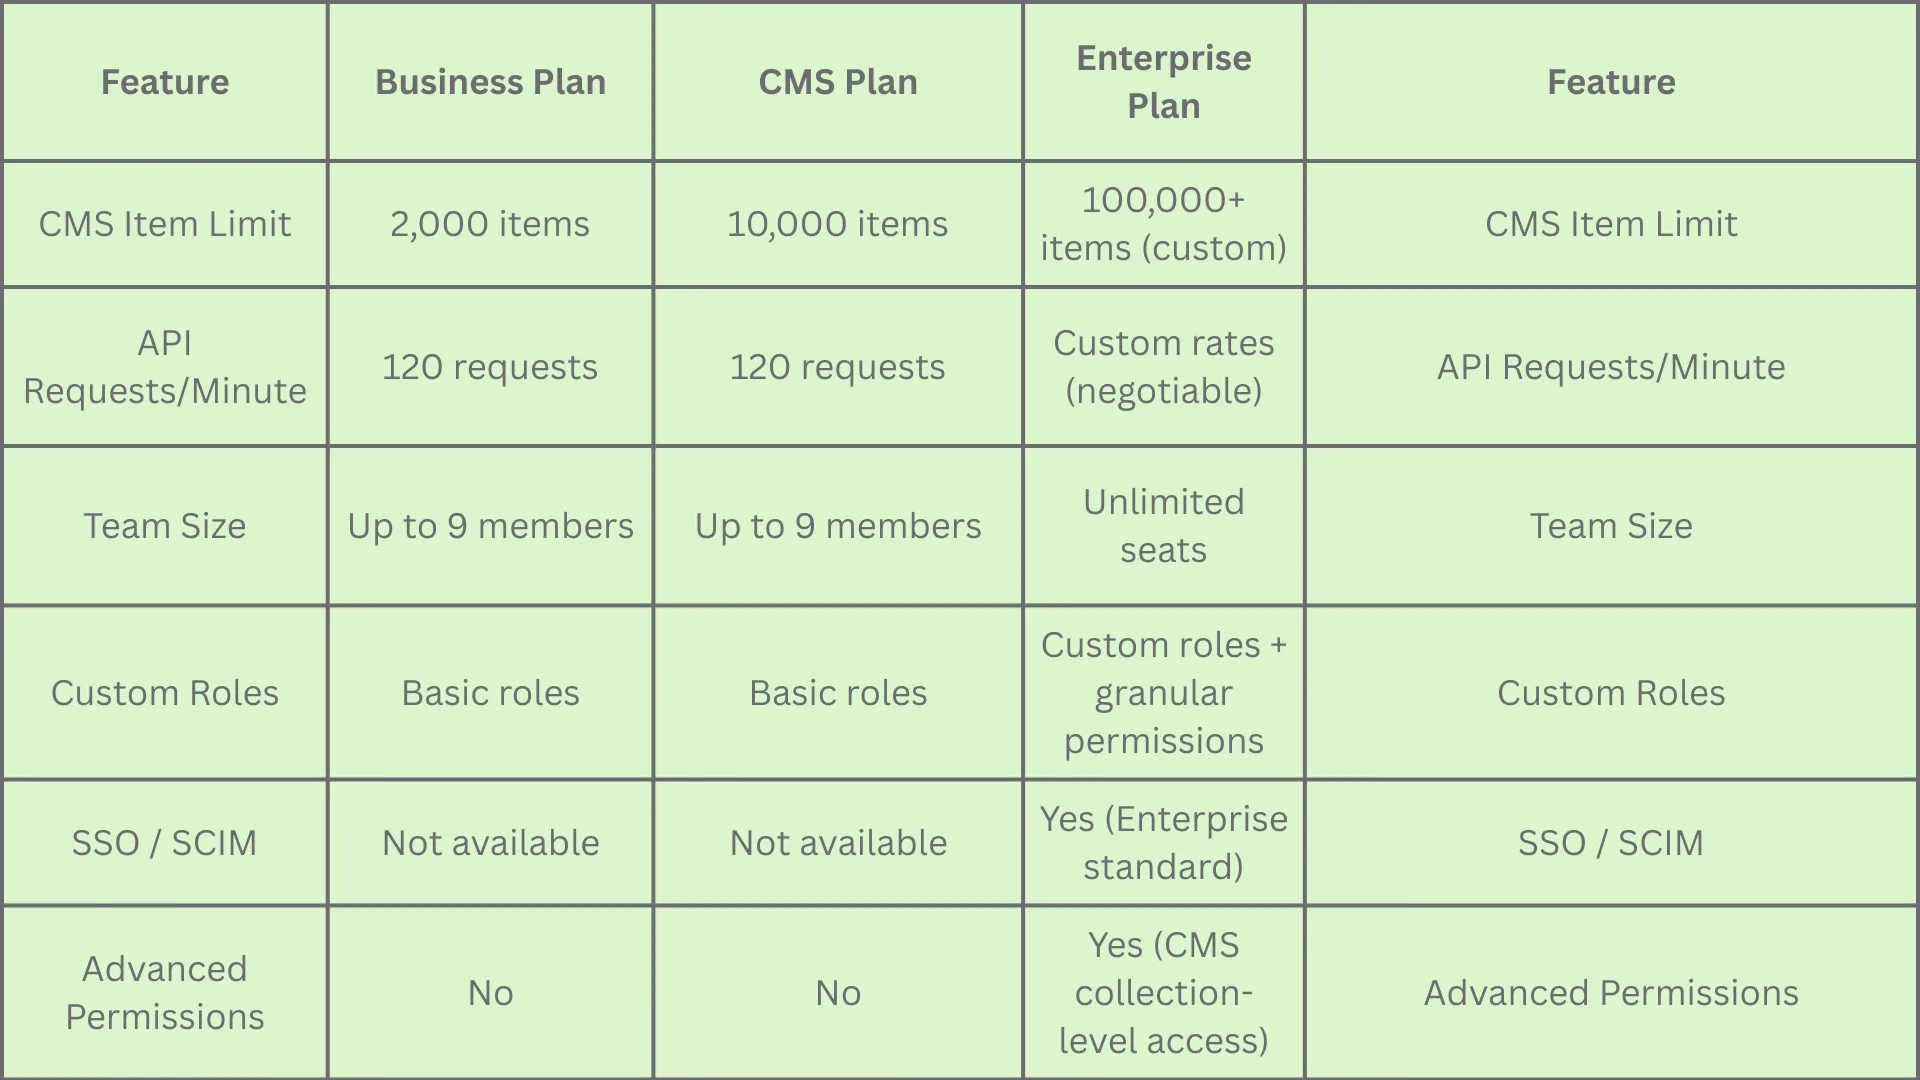
Task: Click the left API Requests/Minute row label
Action: (165, 367)
